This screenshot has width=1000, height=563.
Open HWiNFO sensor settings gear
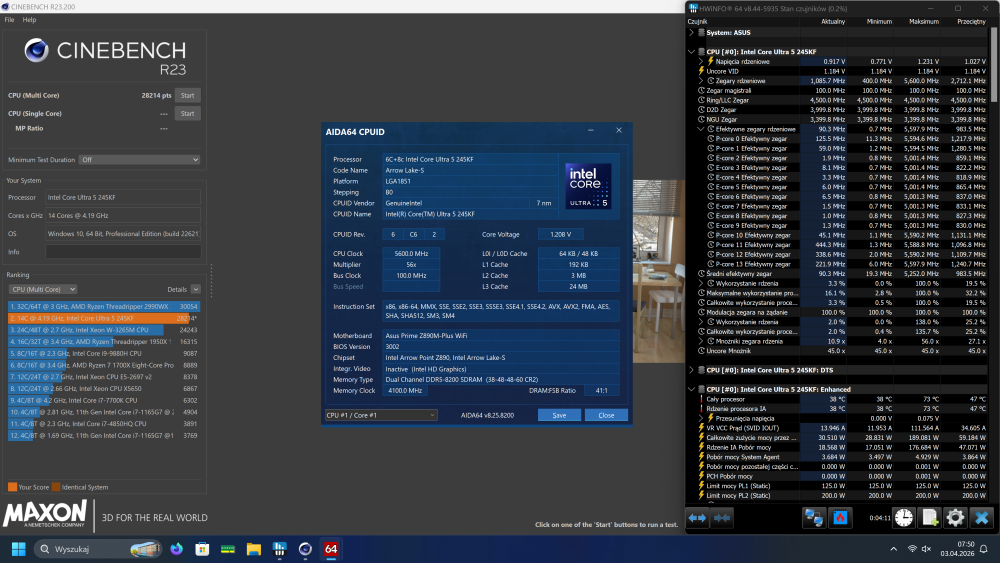[955, 518]
